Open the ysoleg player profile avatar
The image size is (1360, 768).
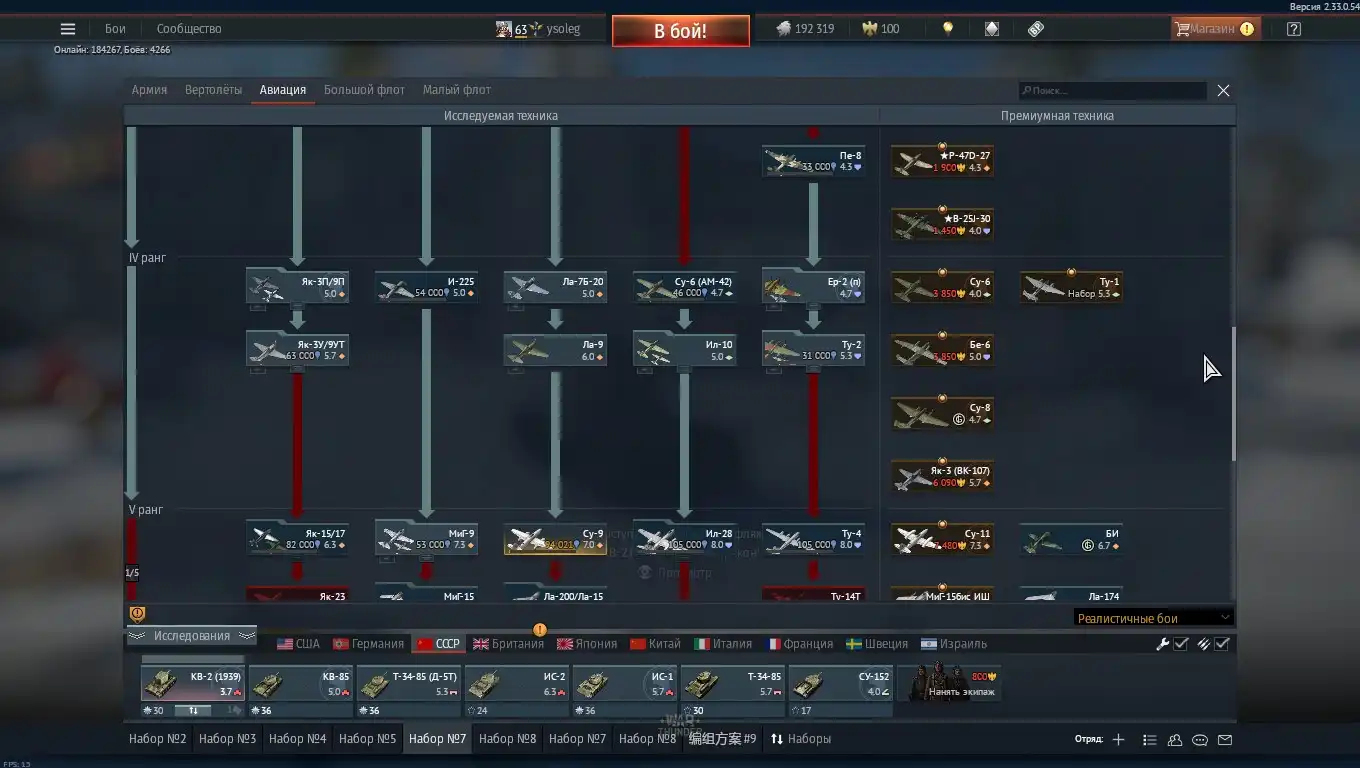click(x=504, y=29)
